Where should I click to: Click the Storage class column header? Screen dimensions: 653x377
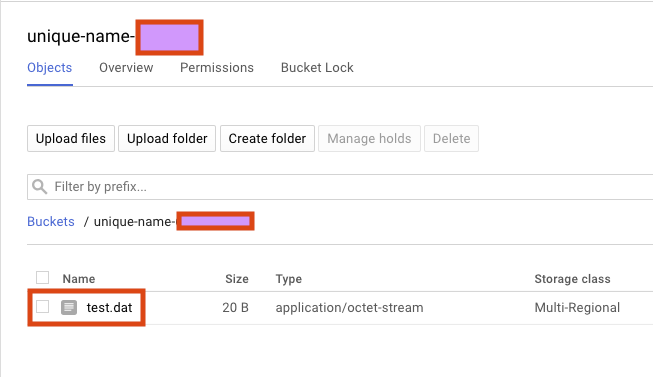click(573, 279)
